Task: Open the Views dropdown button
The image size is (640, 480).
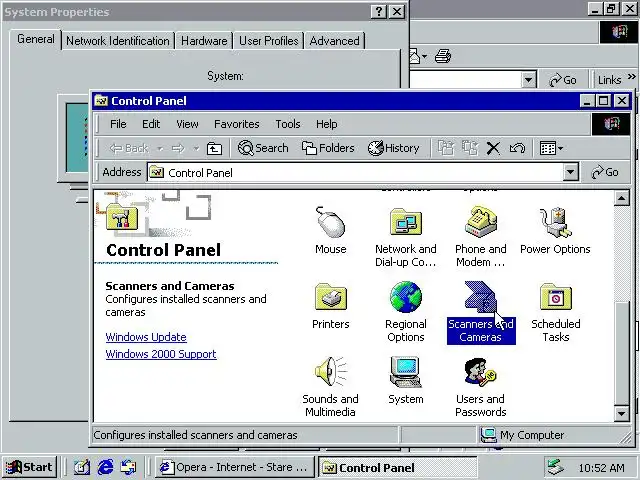Action: coord(551,148)
